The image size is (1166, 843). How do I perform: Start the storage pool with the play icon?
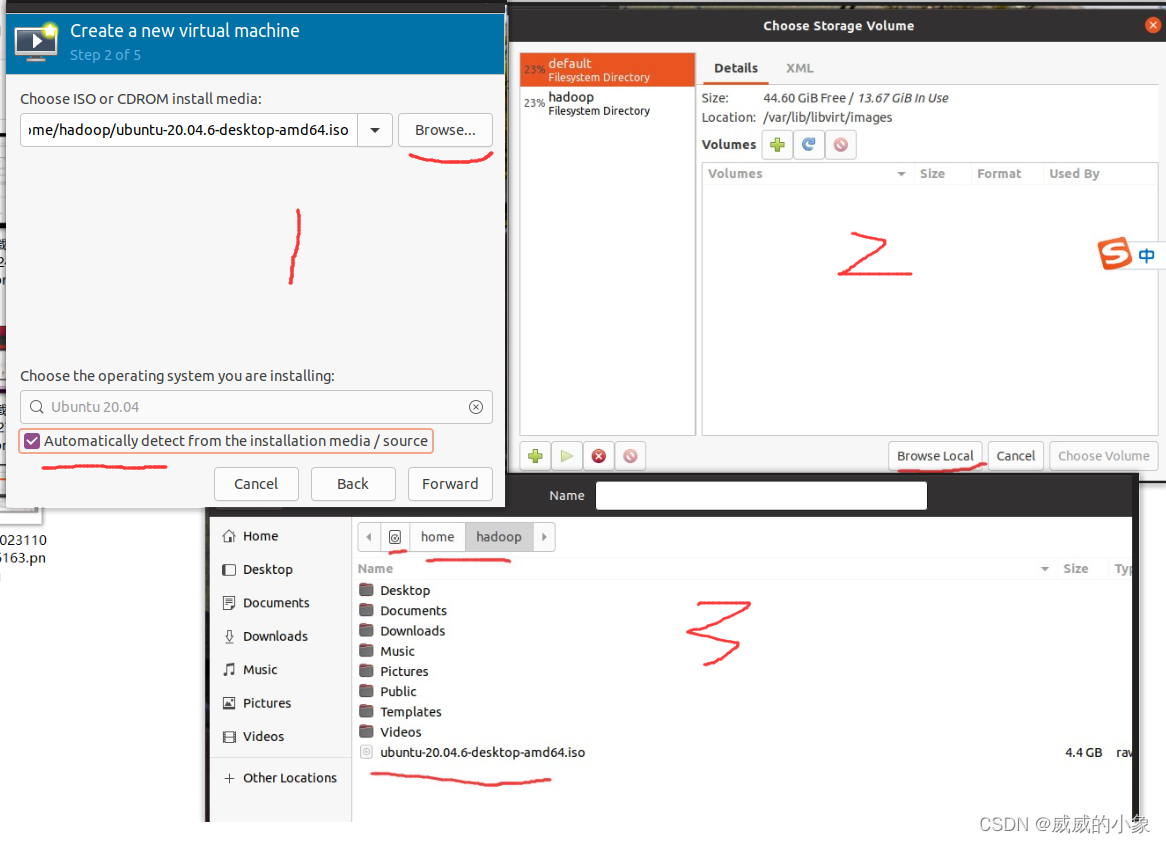click(x=566, y=455)
